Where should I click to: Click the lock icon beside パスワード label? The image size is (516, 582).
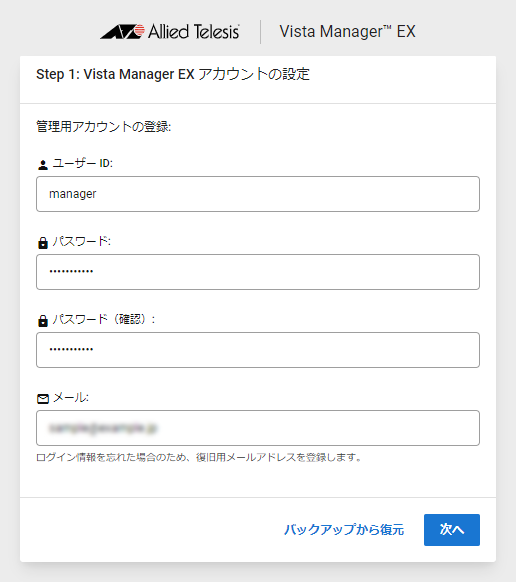pyautogui.click(x=43, y=243)
